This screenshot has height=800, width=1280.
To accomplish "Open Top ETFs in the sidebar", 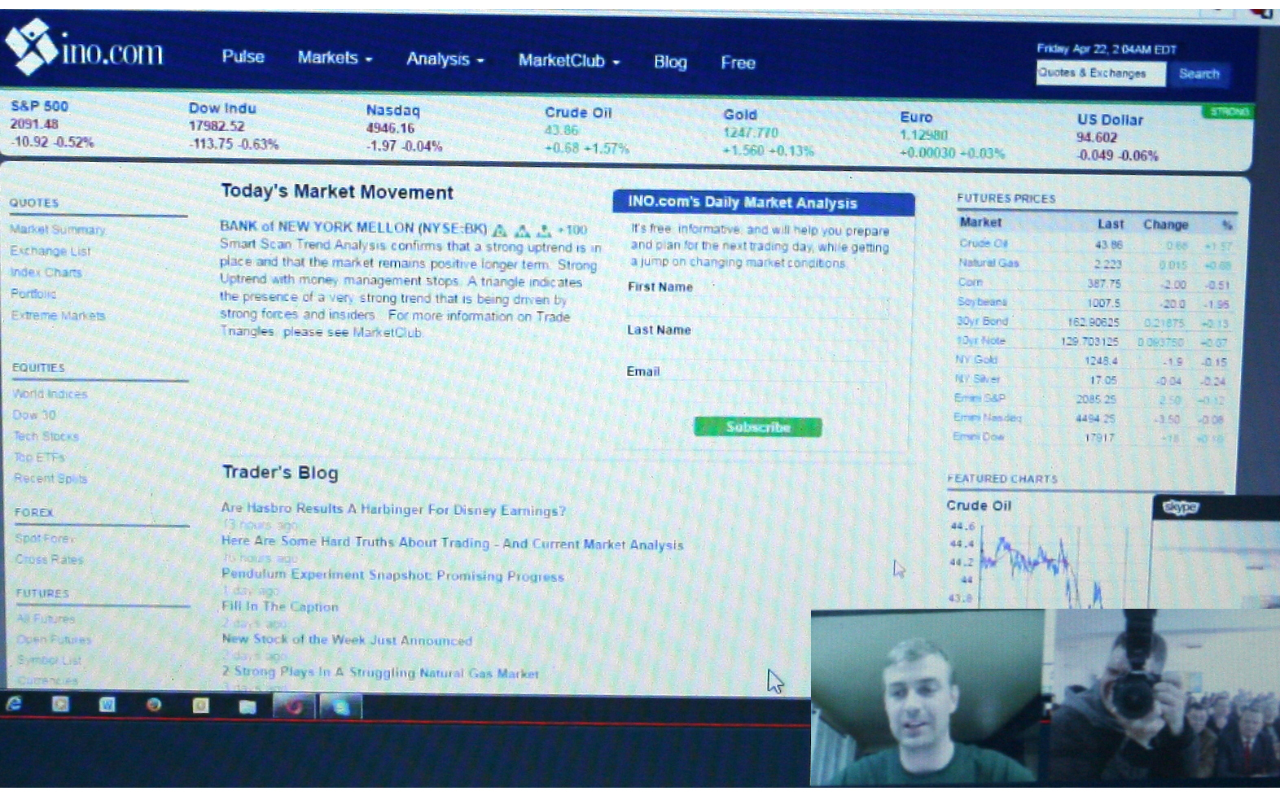I will (39, 457).
